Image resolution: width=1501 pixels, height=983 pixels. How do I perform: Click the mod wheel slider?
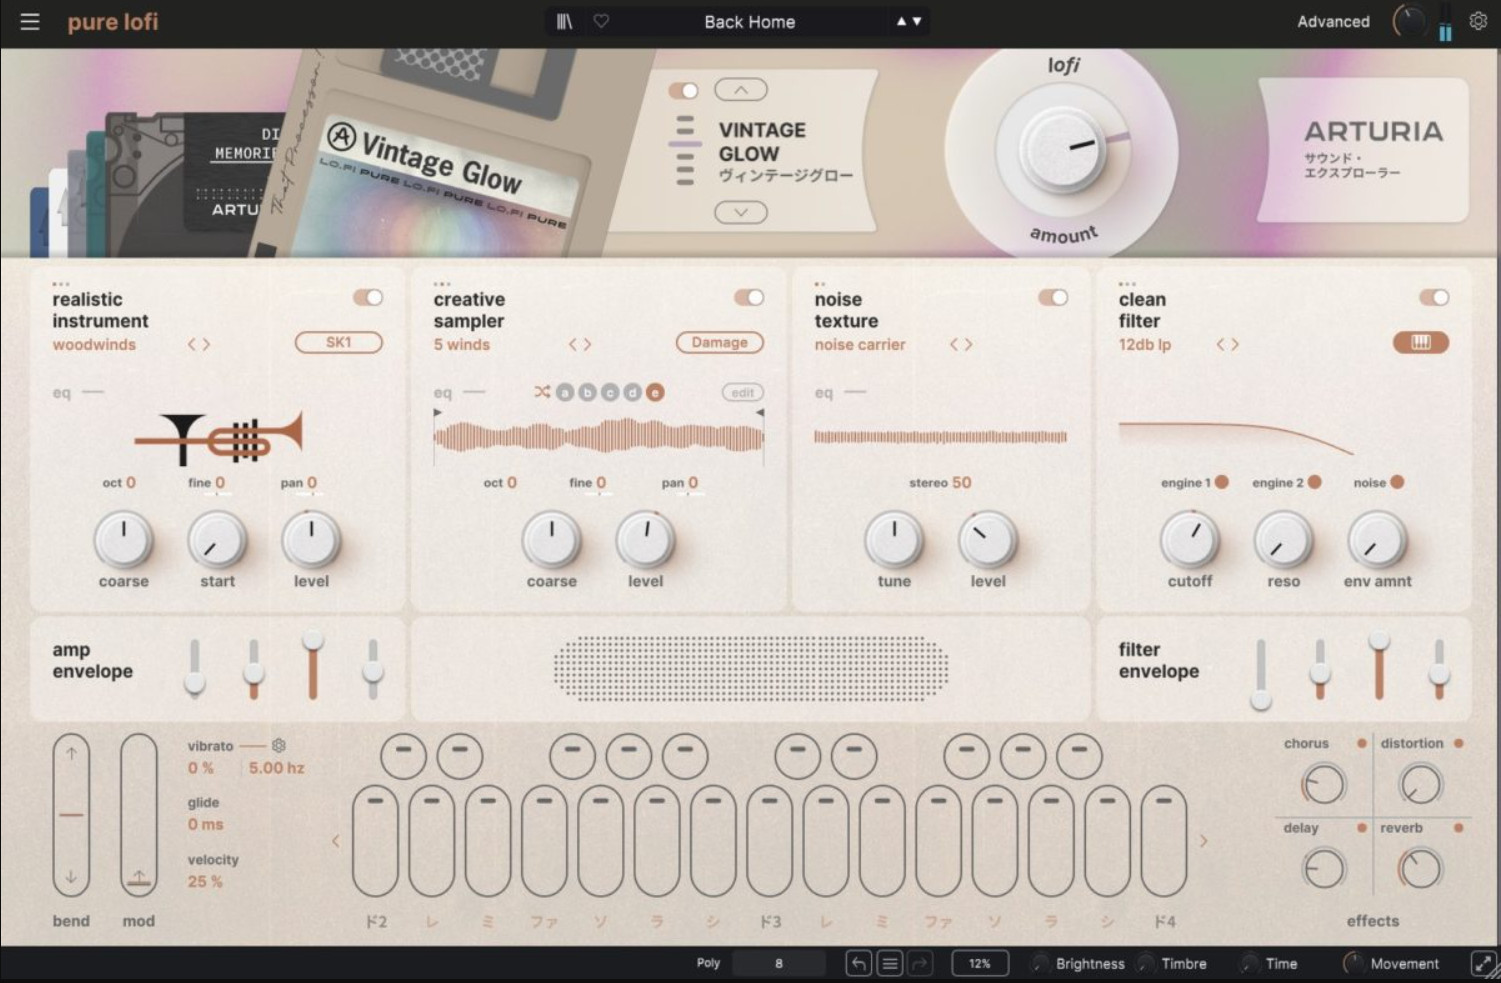point(139,816)
